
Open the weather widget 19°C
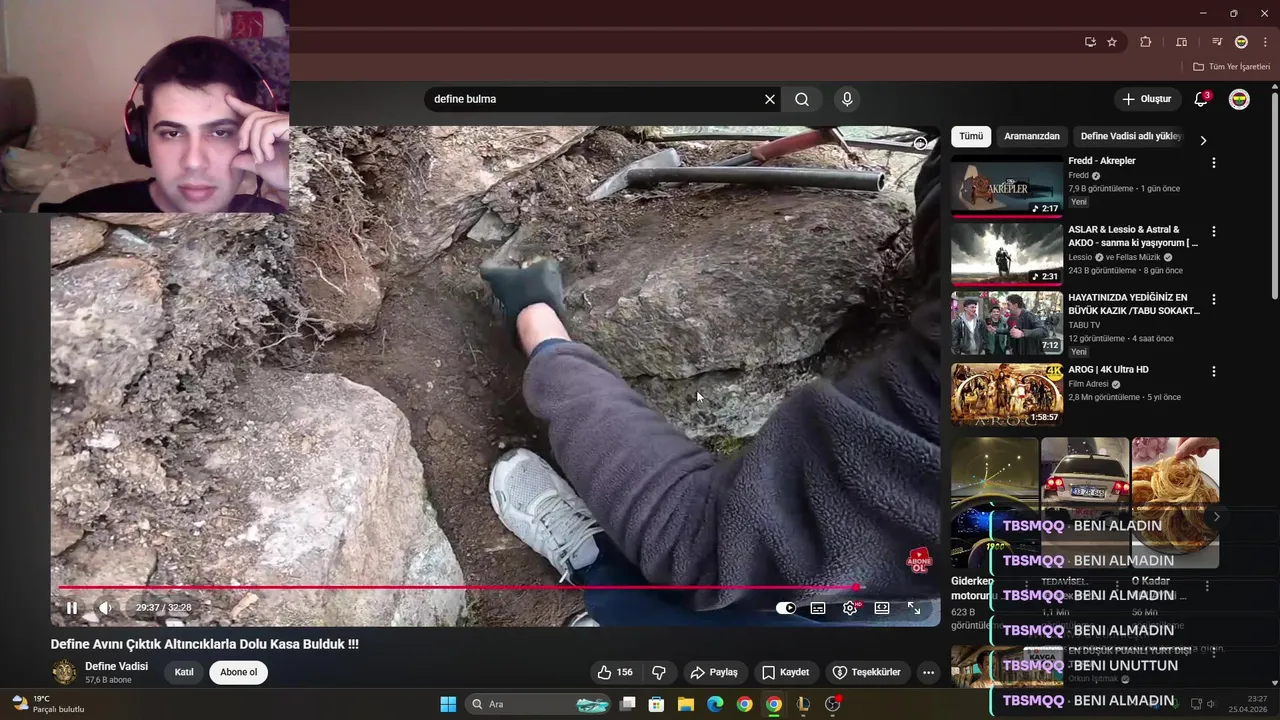[48, 704]
